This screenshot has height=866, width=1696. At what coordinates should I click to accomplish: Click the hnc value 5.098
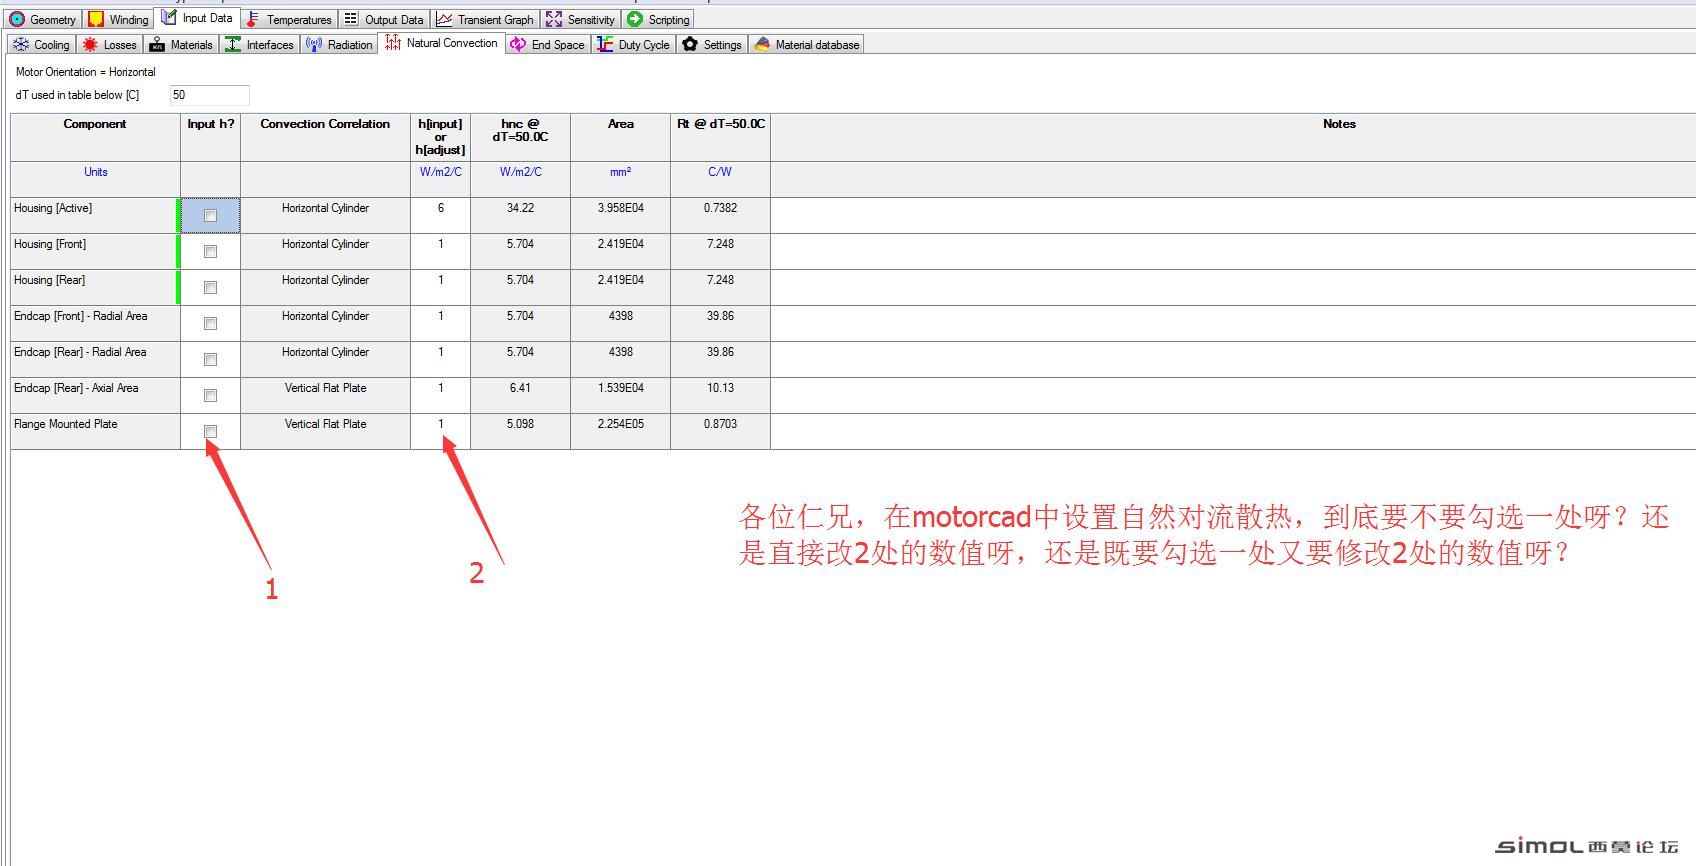pyautogui.click(x=520, y=424)
